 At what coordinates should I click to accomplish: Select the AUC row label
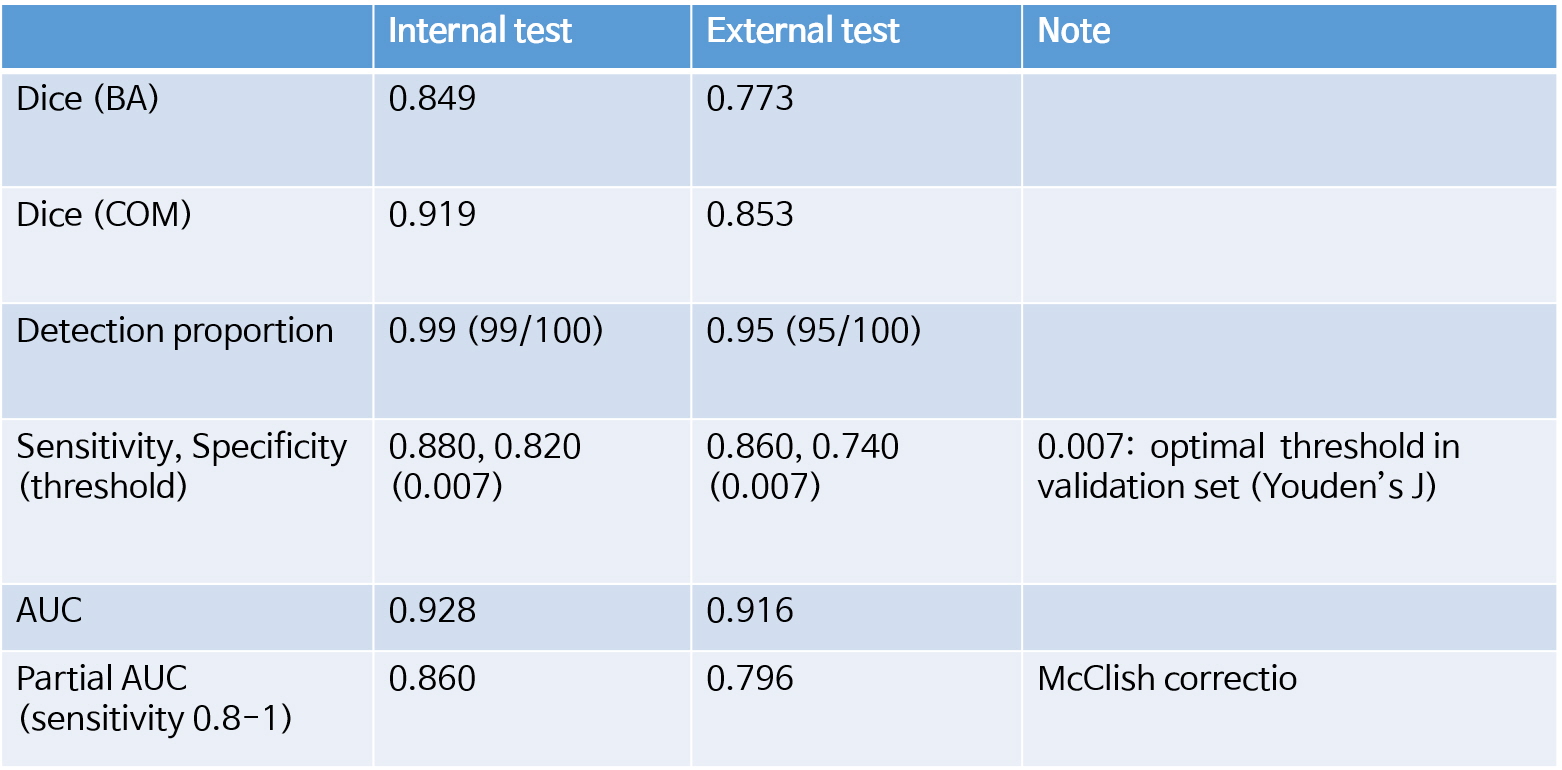[50, 611]
